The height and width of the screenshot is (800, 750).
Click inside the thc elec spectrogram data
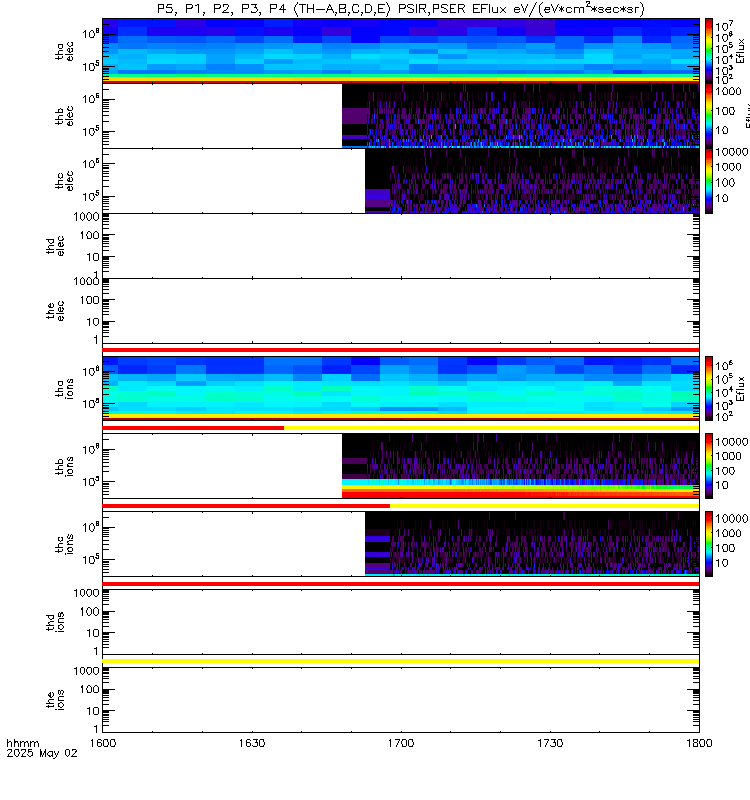click(x=532, y=181)
